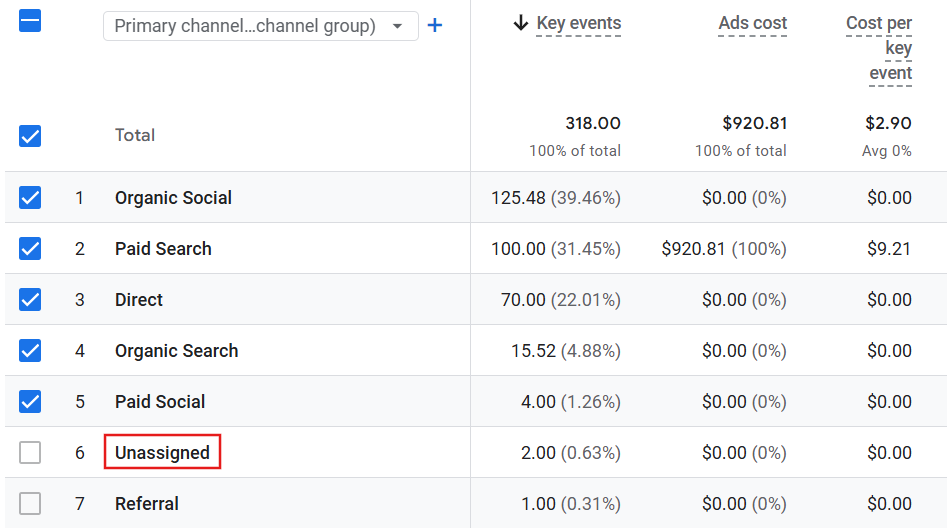The width and height of the screenshot is (947, 532).
Task: Check the Referral row checkbox
Action: coord(30,504)
